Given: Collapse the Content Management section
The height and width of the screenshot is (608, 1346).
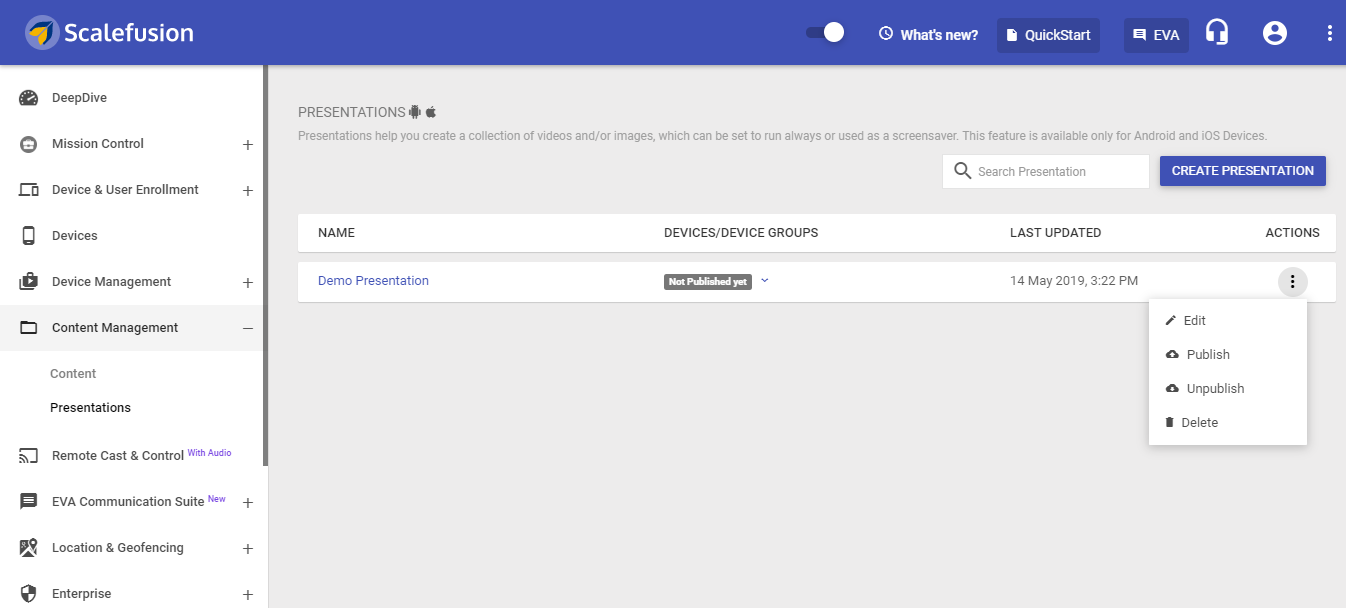Looking at the screenshot, I should coord(248,328).
